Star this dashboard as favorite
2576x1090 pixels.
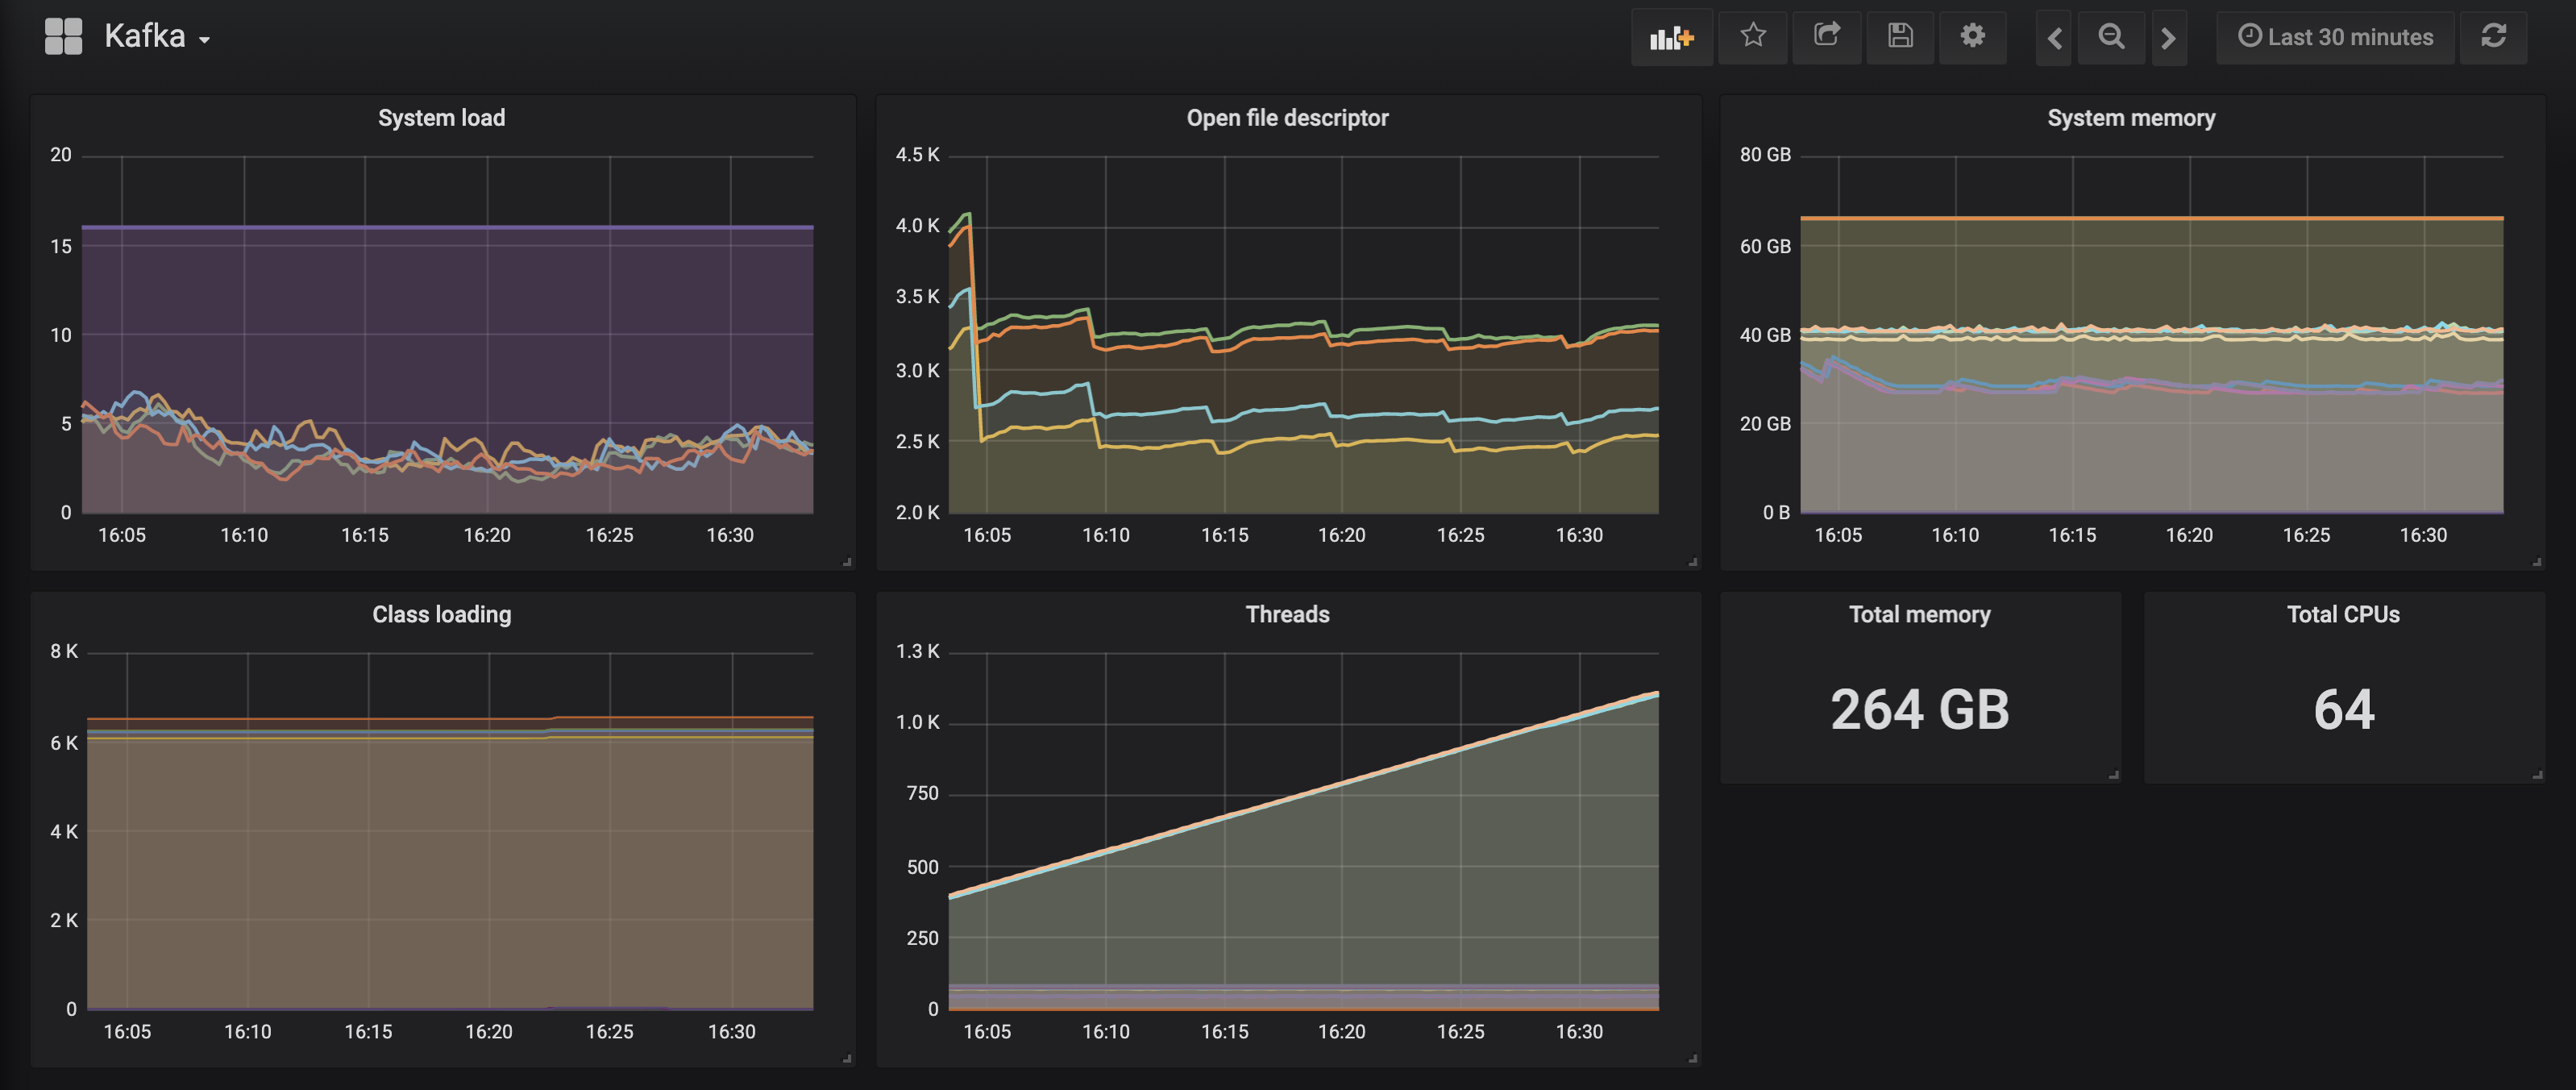point(1752,36)
